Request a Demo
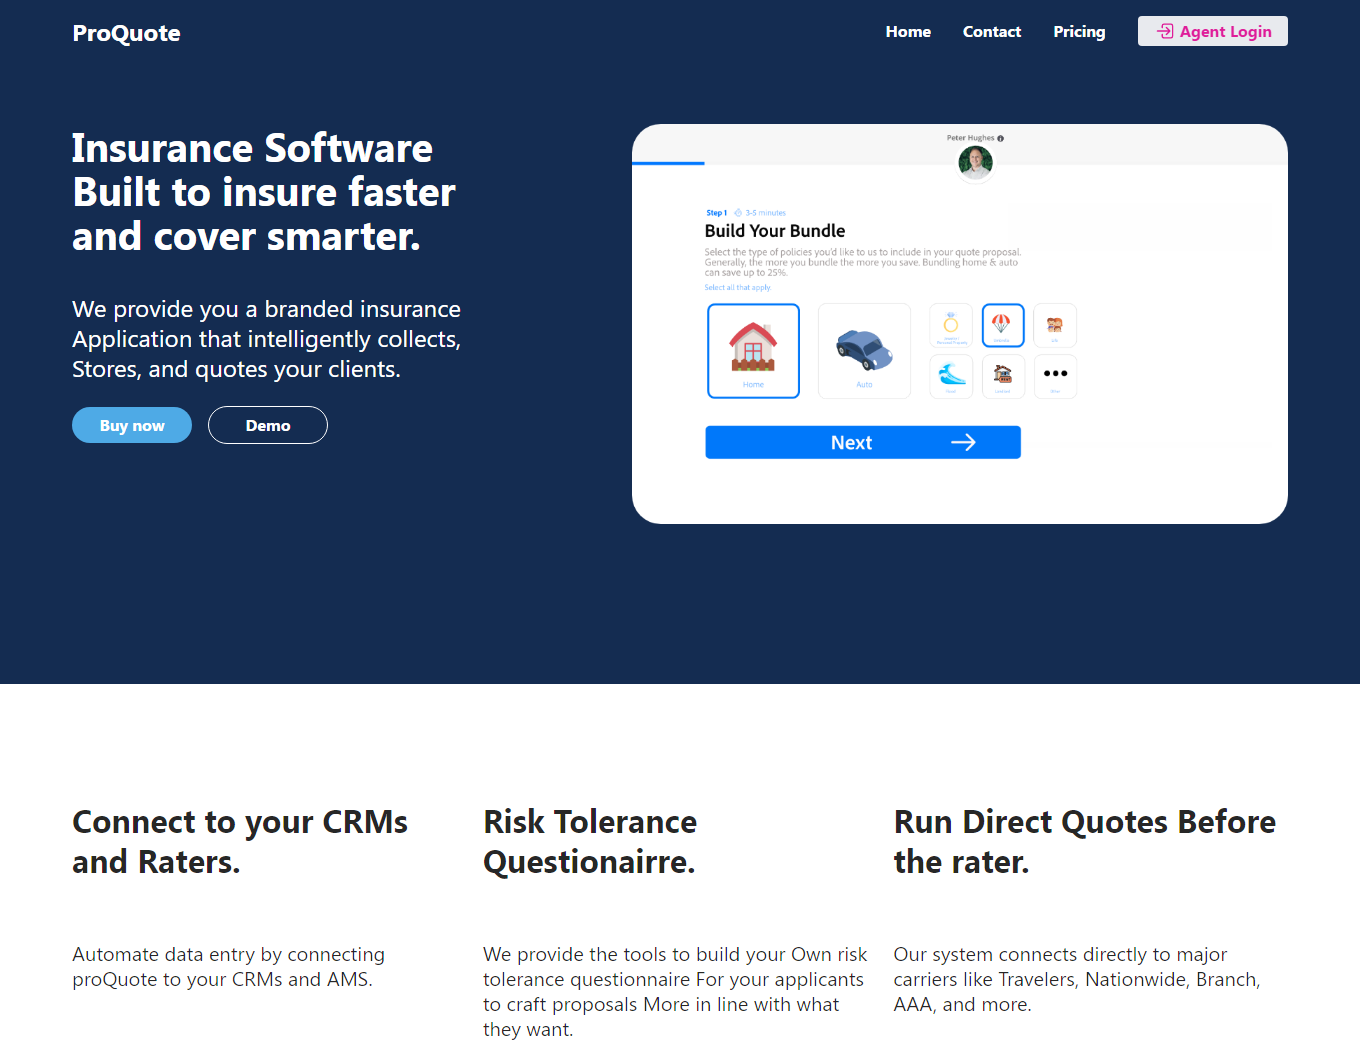The image size is (1360, 1061). click(x=267, y=424)
